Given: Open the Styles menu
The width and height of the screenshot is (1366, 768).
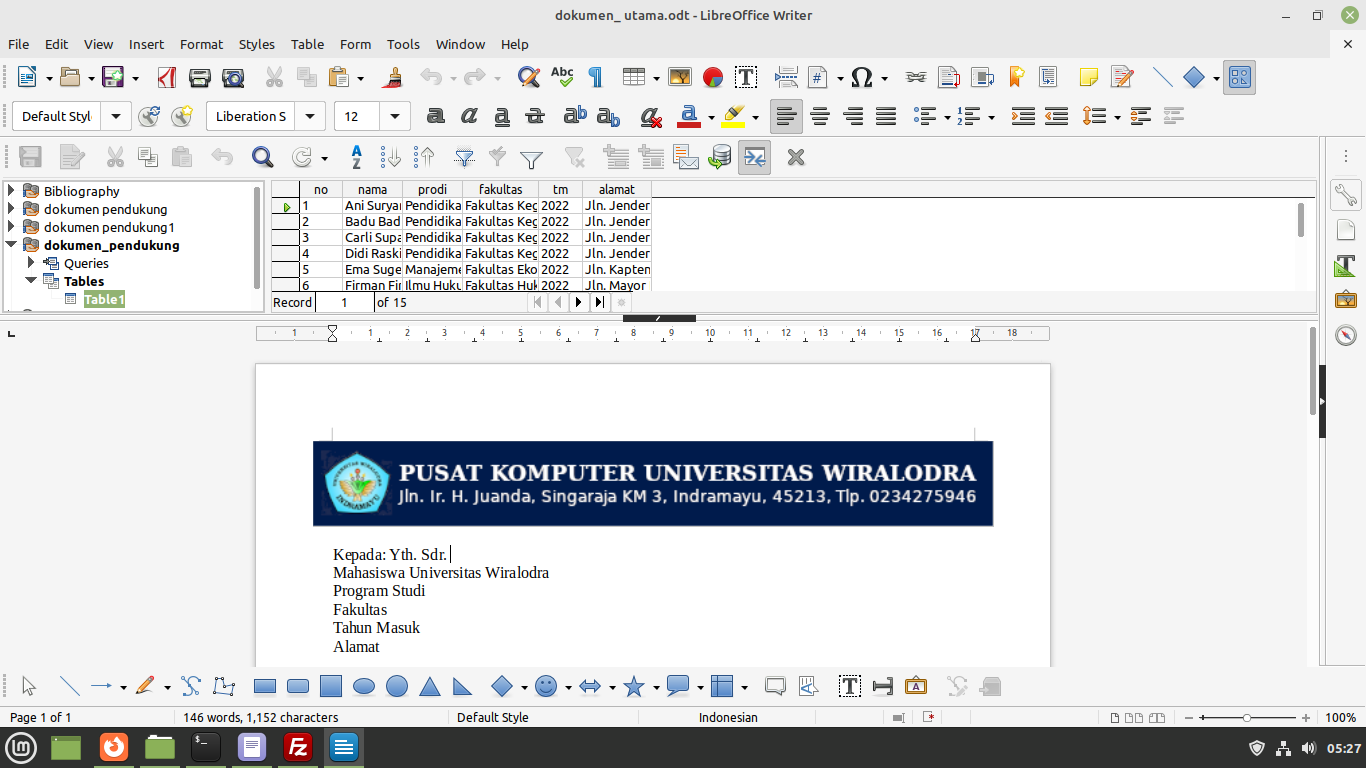Looking at the screenshot, I should coord(256,44).
